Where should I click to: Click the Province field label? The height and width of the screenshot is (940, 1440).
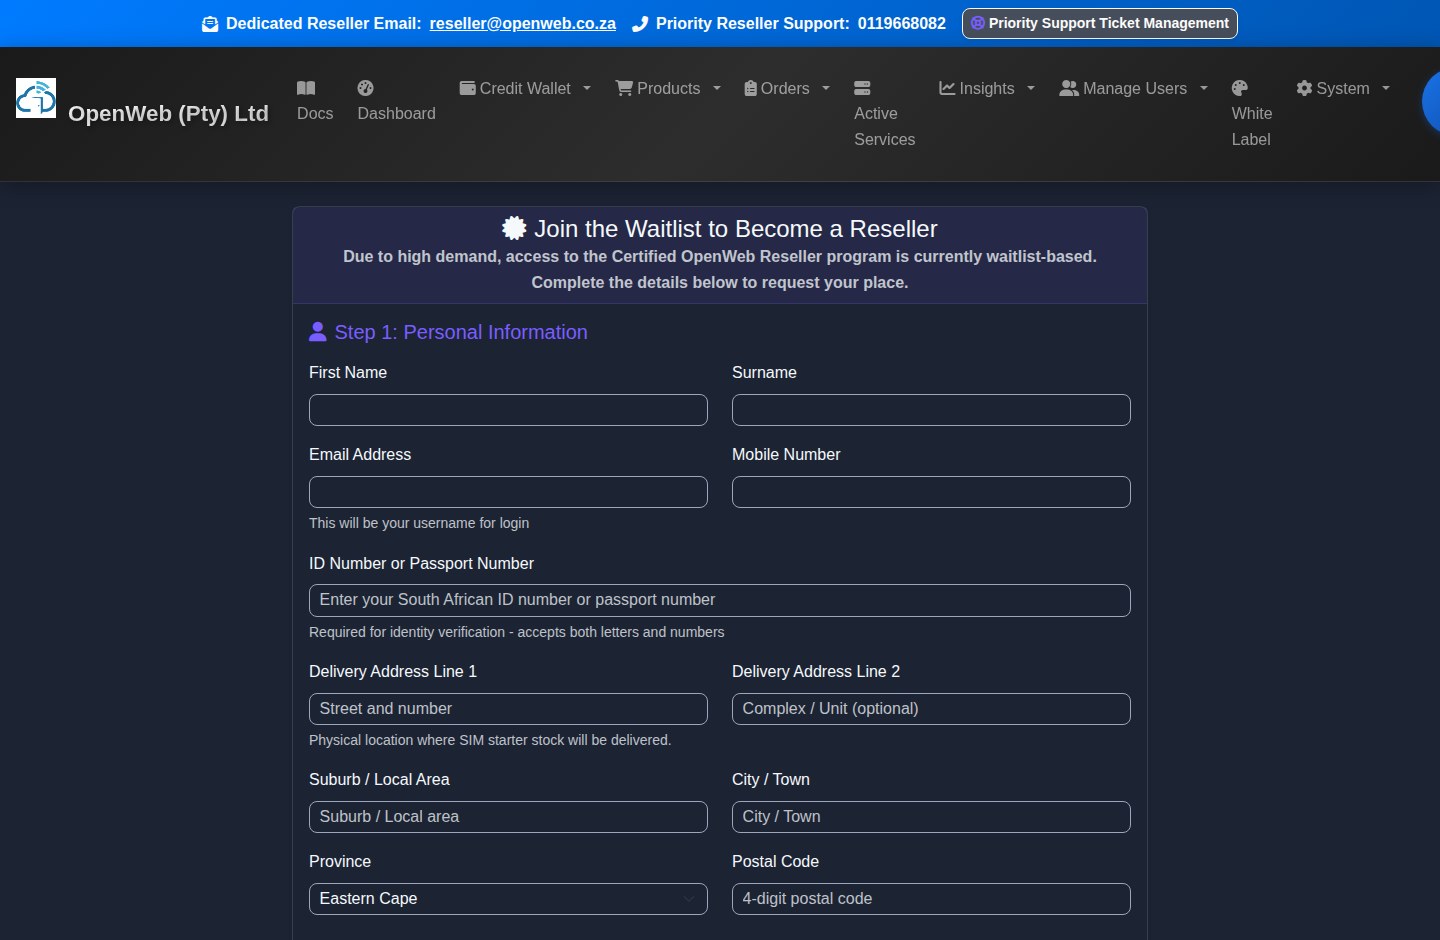coord(340,861)
